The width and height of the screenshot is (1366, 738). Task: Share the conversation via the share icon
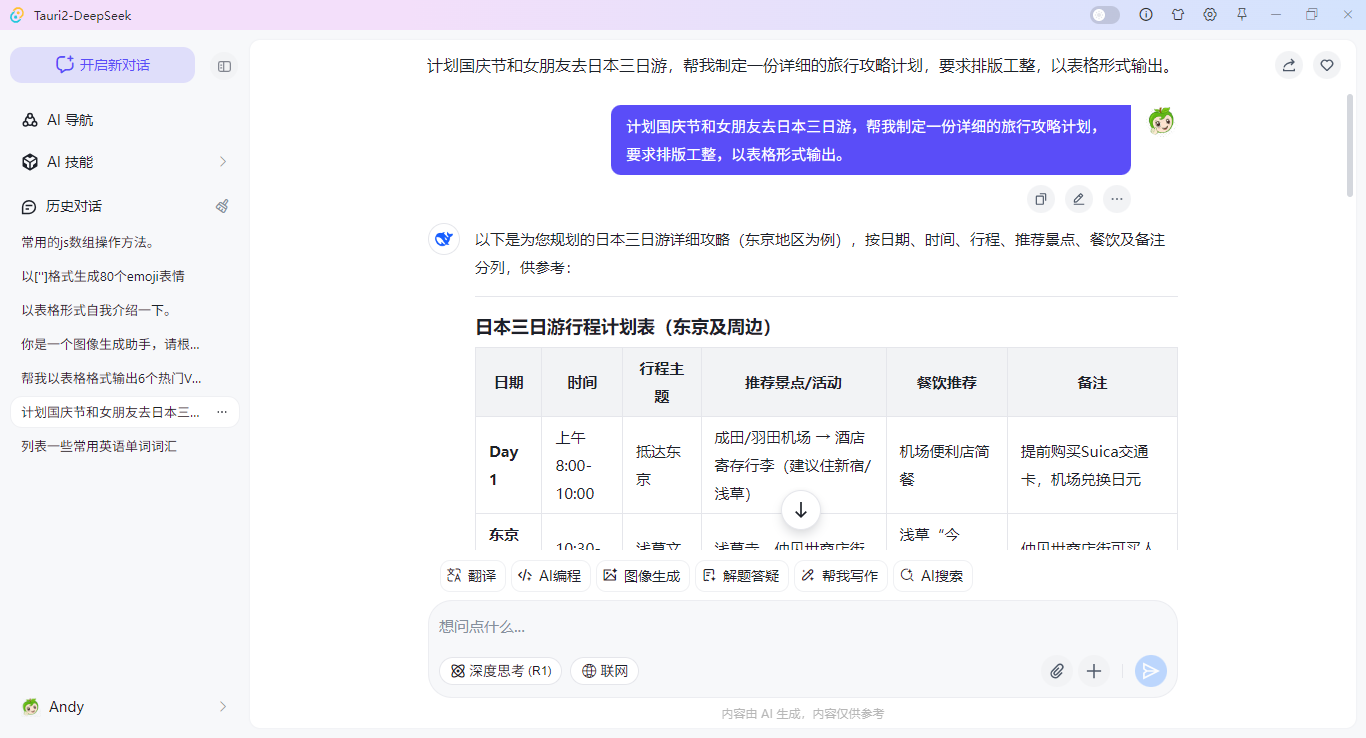tap(1288, 64)
